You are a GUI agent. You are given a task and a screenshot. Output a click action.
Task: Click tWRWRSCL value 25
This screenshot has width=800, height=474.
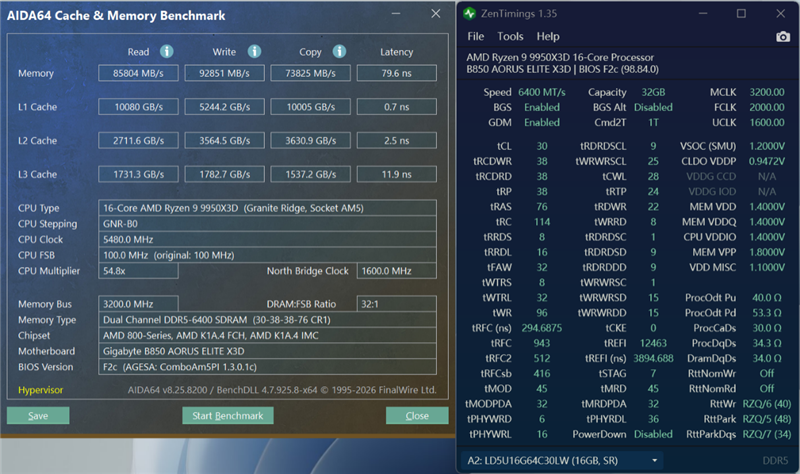653,161
